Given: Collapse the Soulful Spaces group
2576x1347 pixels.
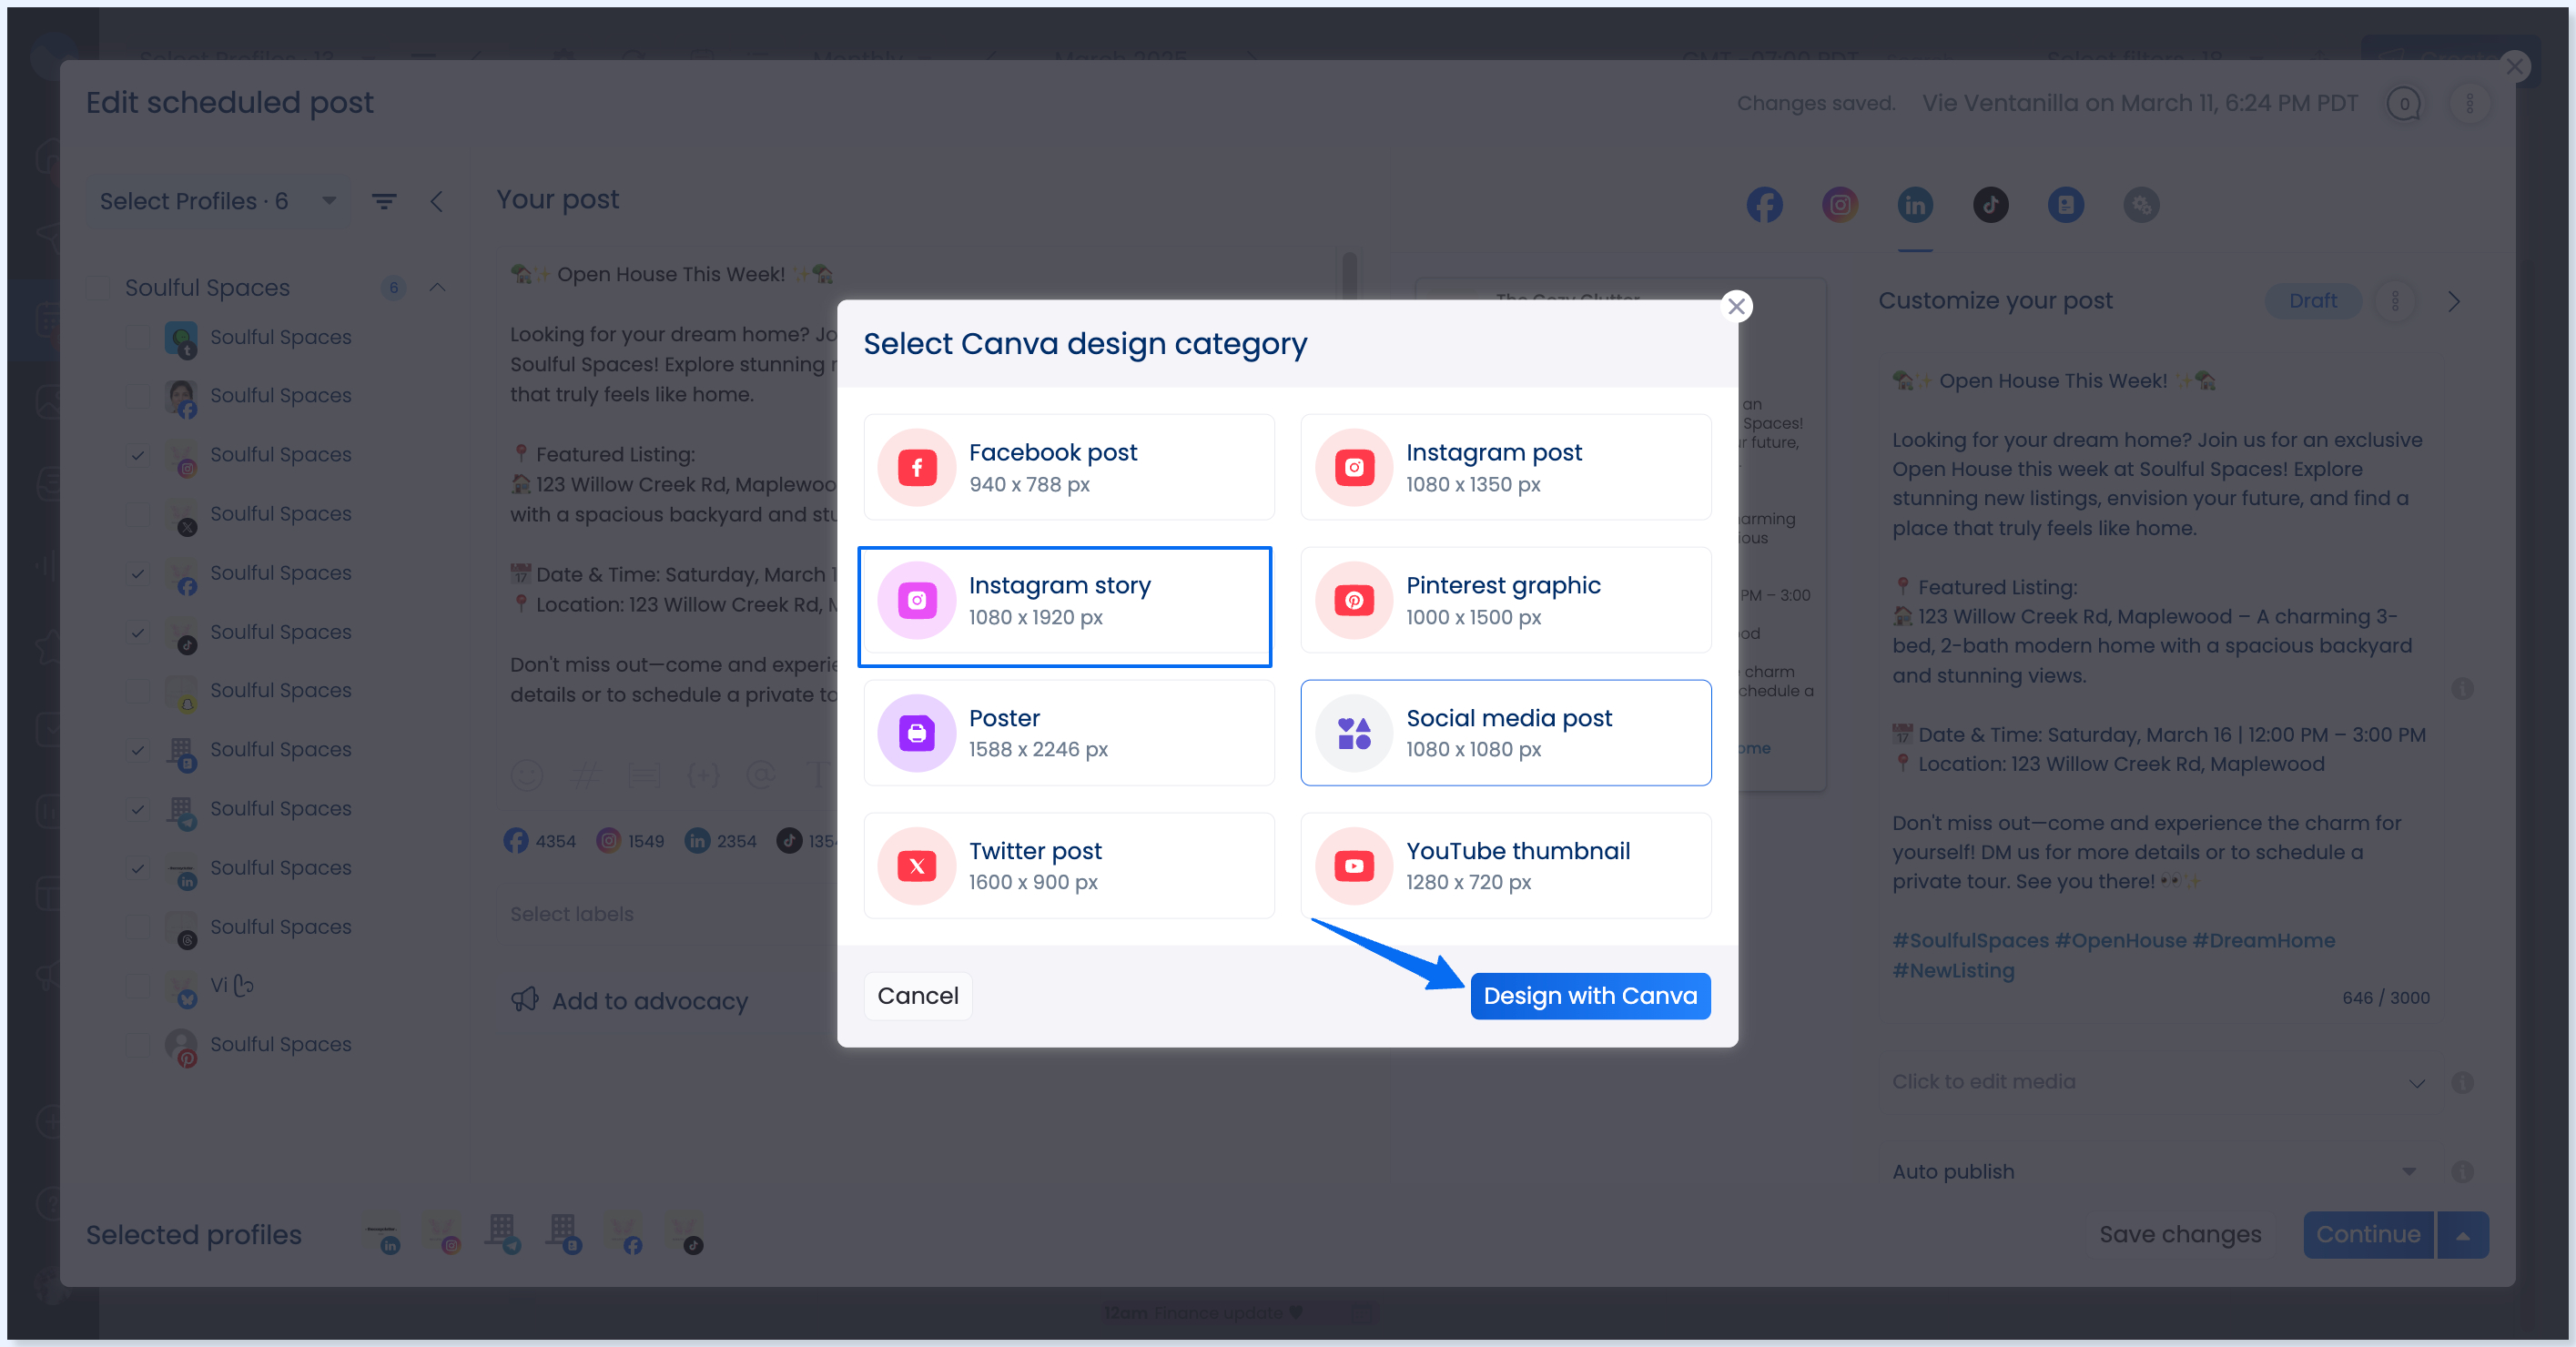Looking at the screenshot, I should pos(437,288).
